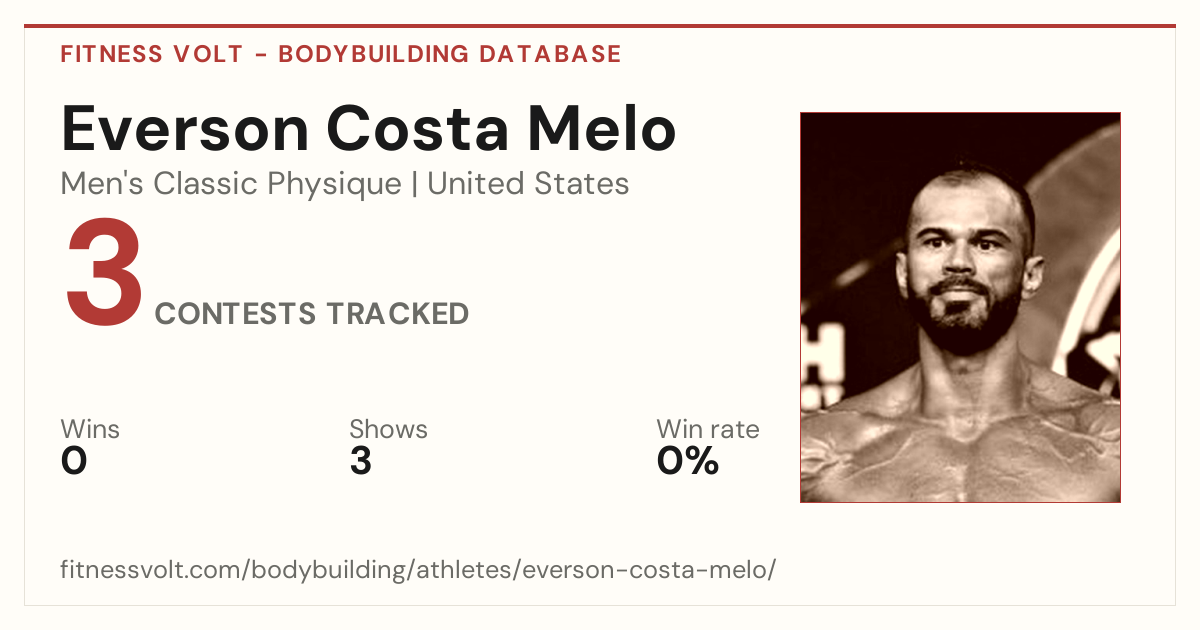Click the Shows stat label
Screen dimensions: 1200x630
click(388, 429)
